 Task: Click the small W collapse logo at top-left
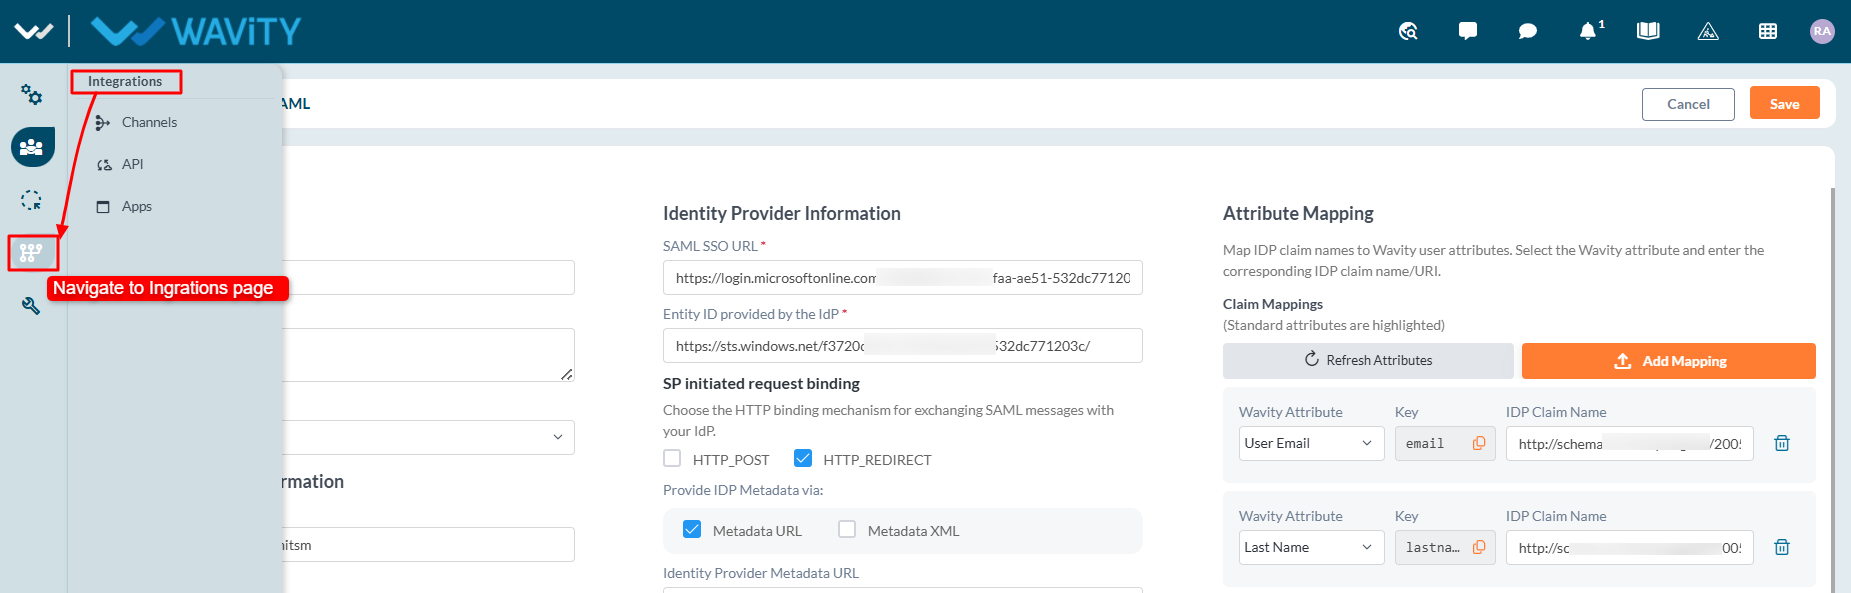tap(33, 31)
